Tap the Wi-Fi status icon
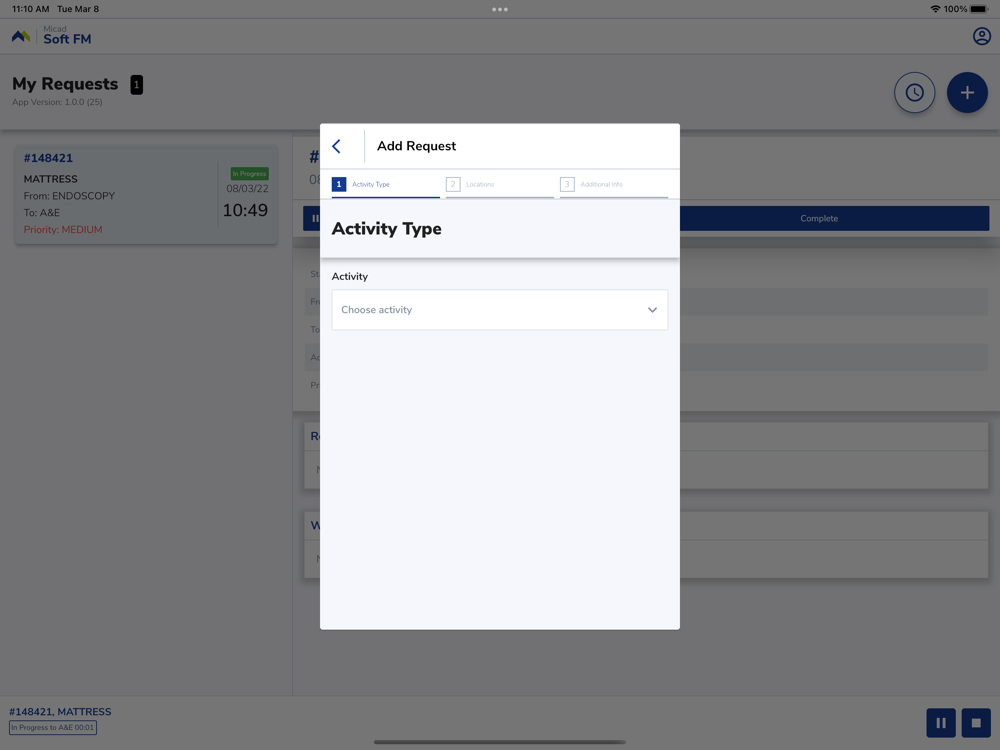1000x750 pixels. (x=935, y=9)
